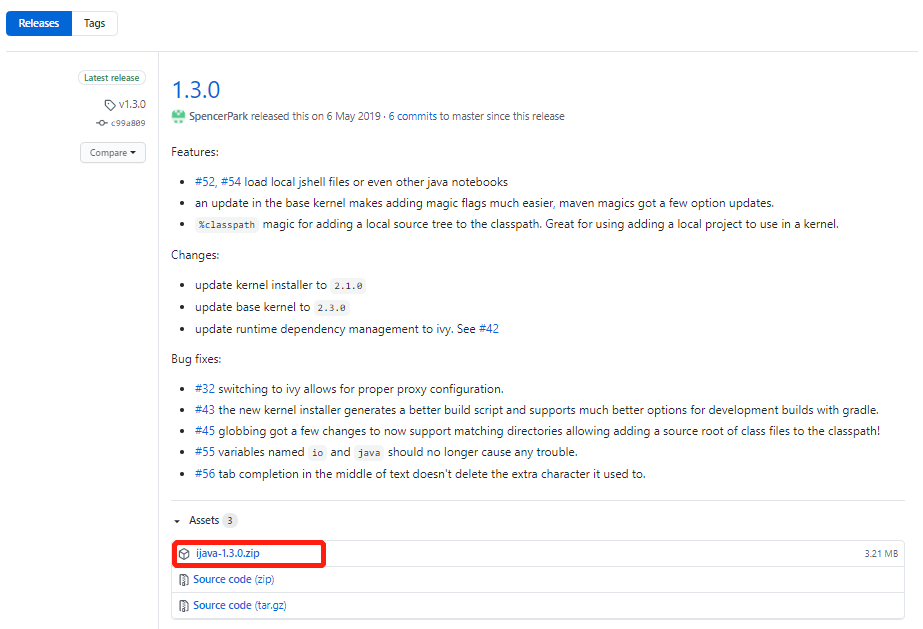Select the Releases tab
Image resolution: width=923 pixels, height=629 pixels.
click(x=38, y=22)
